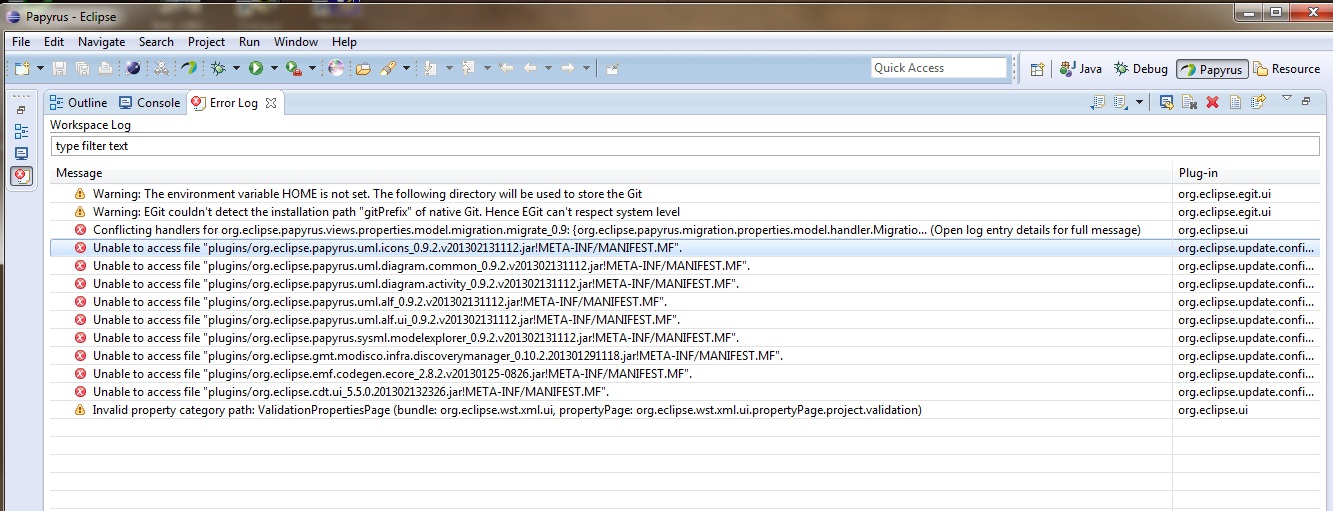Image resolution: width=1333 pixels, height=511 pixels.
Task: Click the Restore Log icon
Action: 1258,102
